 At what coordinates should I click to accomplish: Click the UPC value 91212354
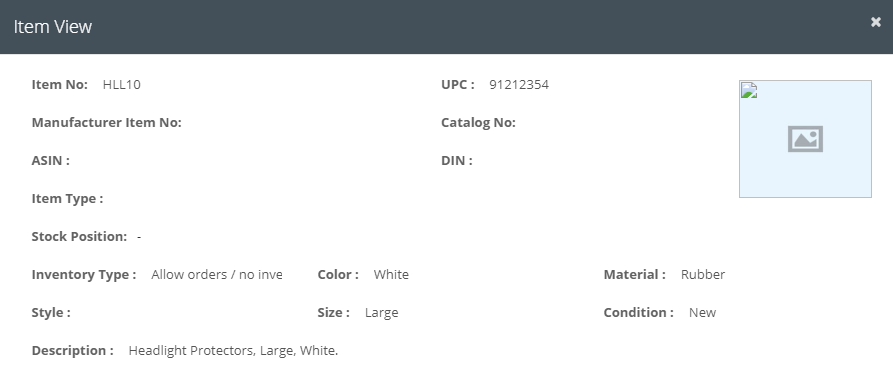point(519,84)
